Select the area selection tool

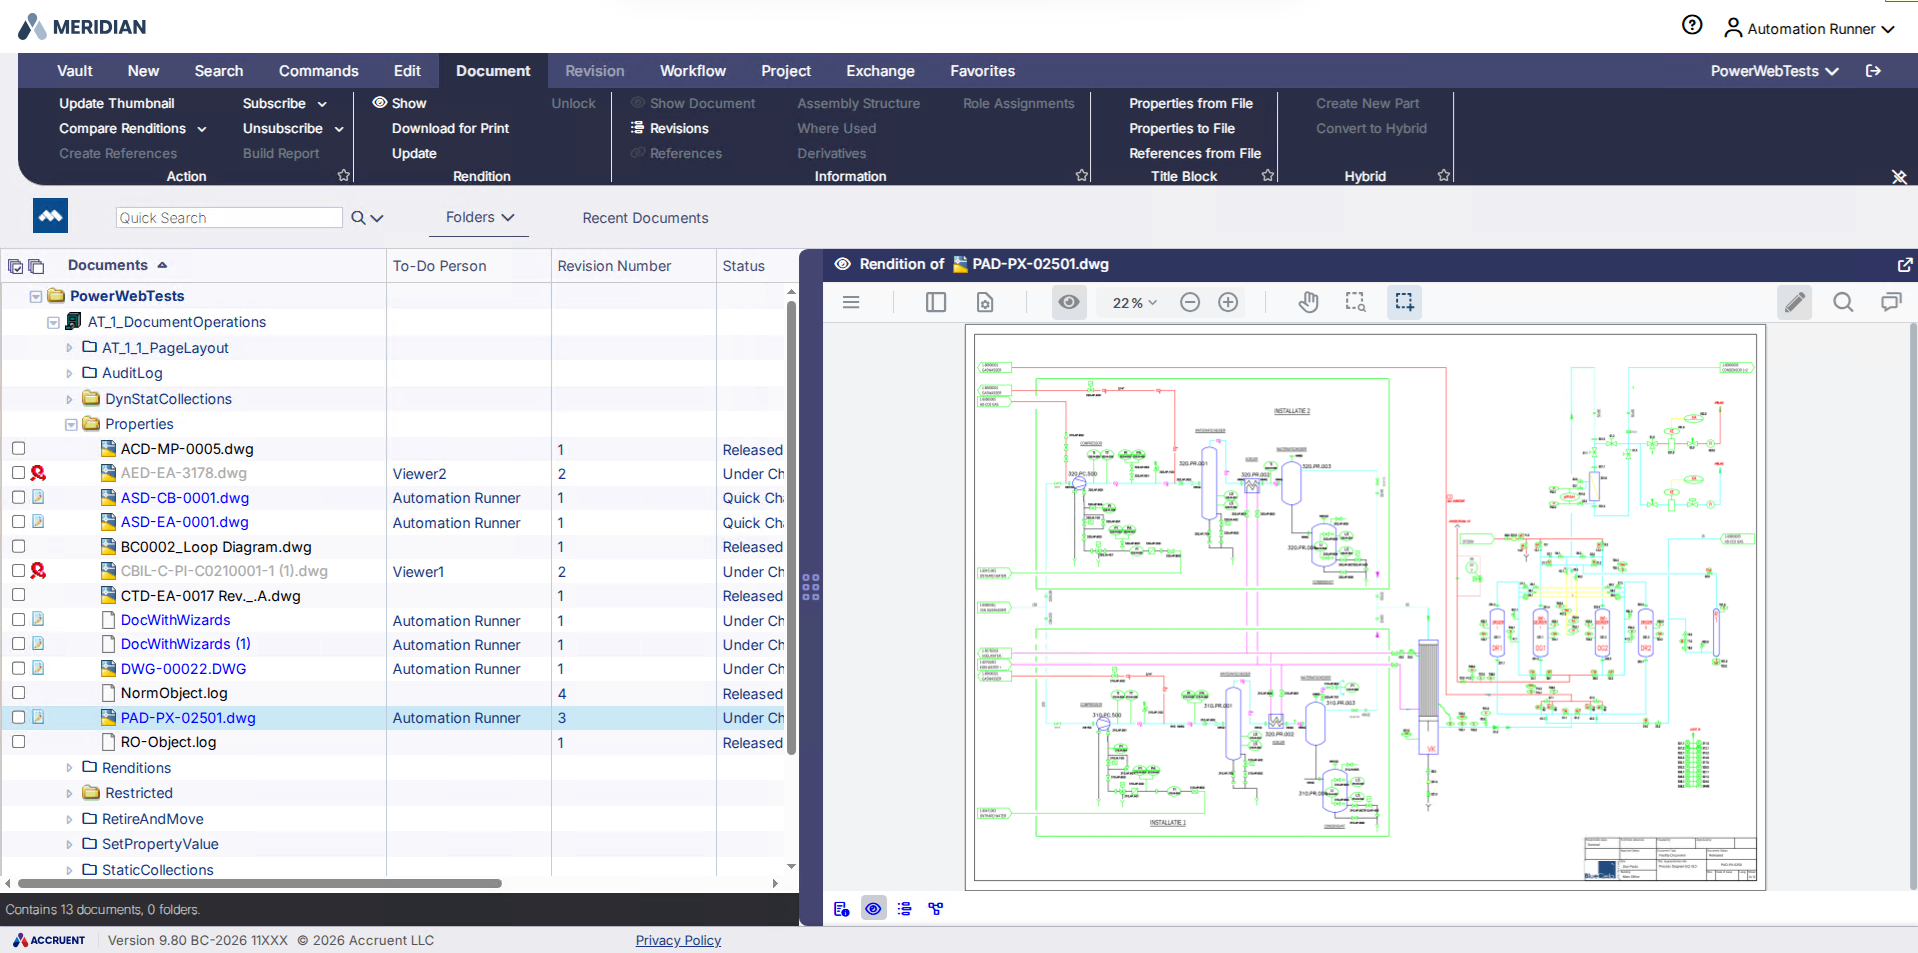(1404, 302)
